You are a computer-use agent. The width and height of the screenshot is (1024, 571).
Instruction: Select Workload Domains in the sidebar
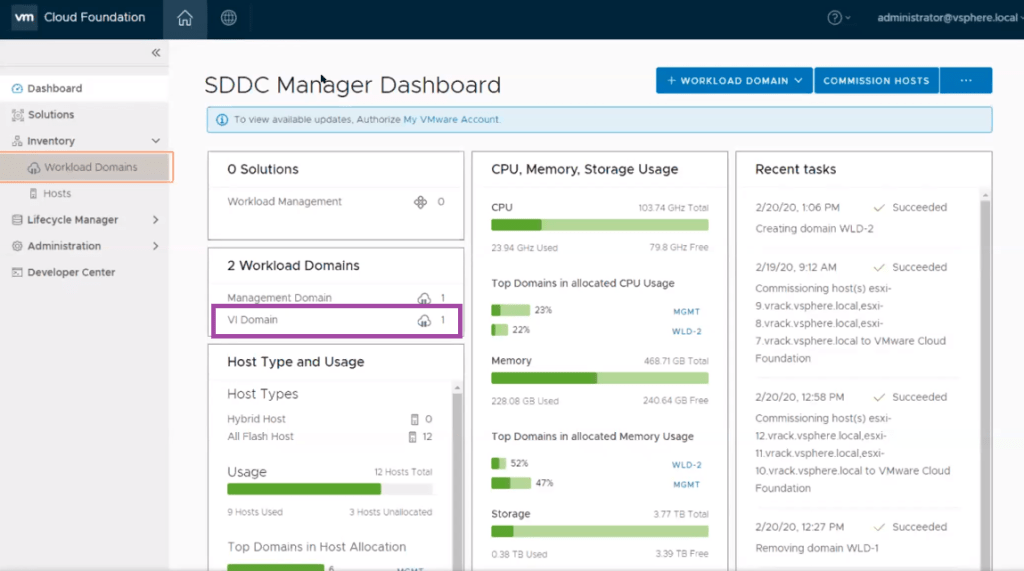(90, 167)
